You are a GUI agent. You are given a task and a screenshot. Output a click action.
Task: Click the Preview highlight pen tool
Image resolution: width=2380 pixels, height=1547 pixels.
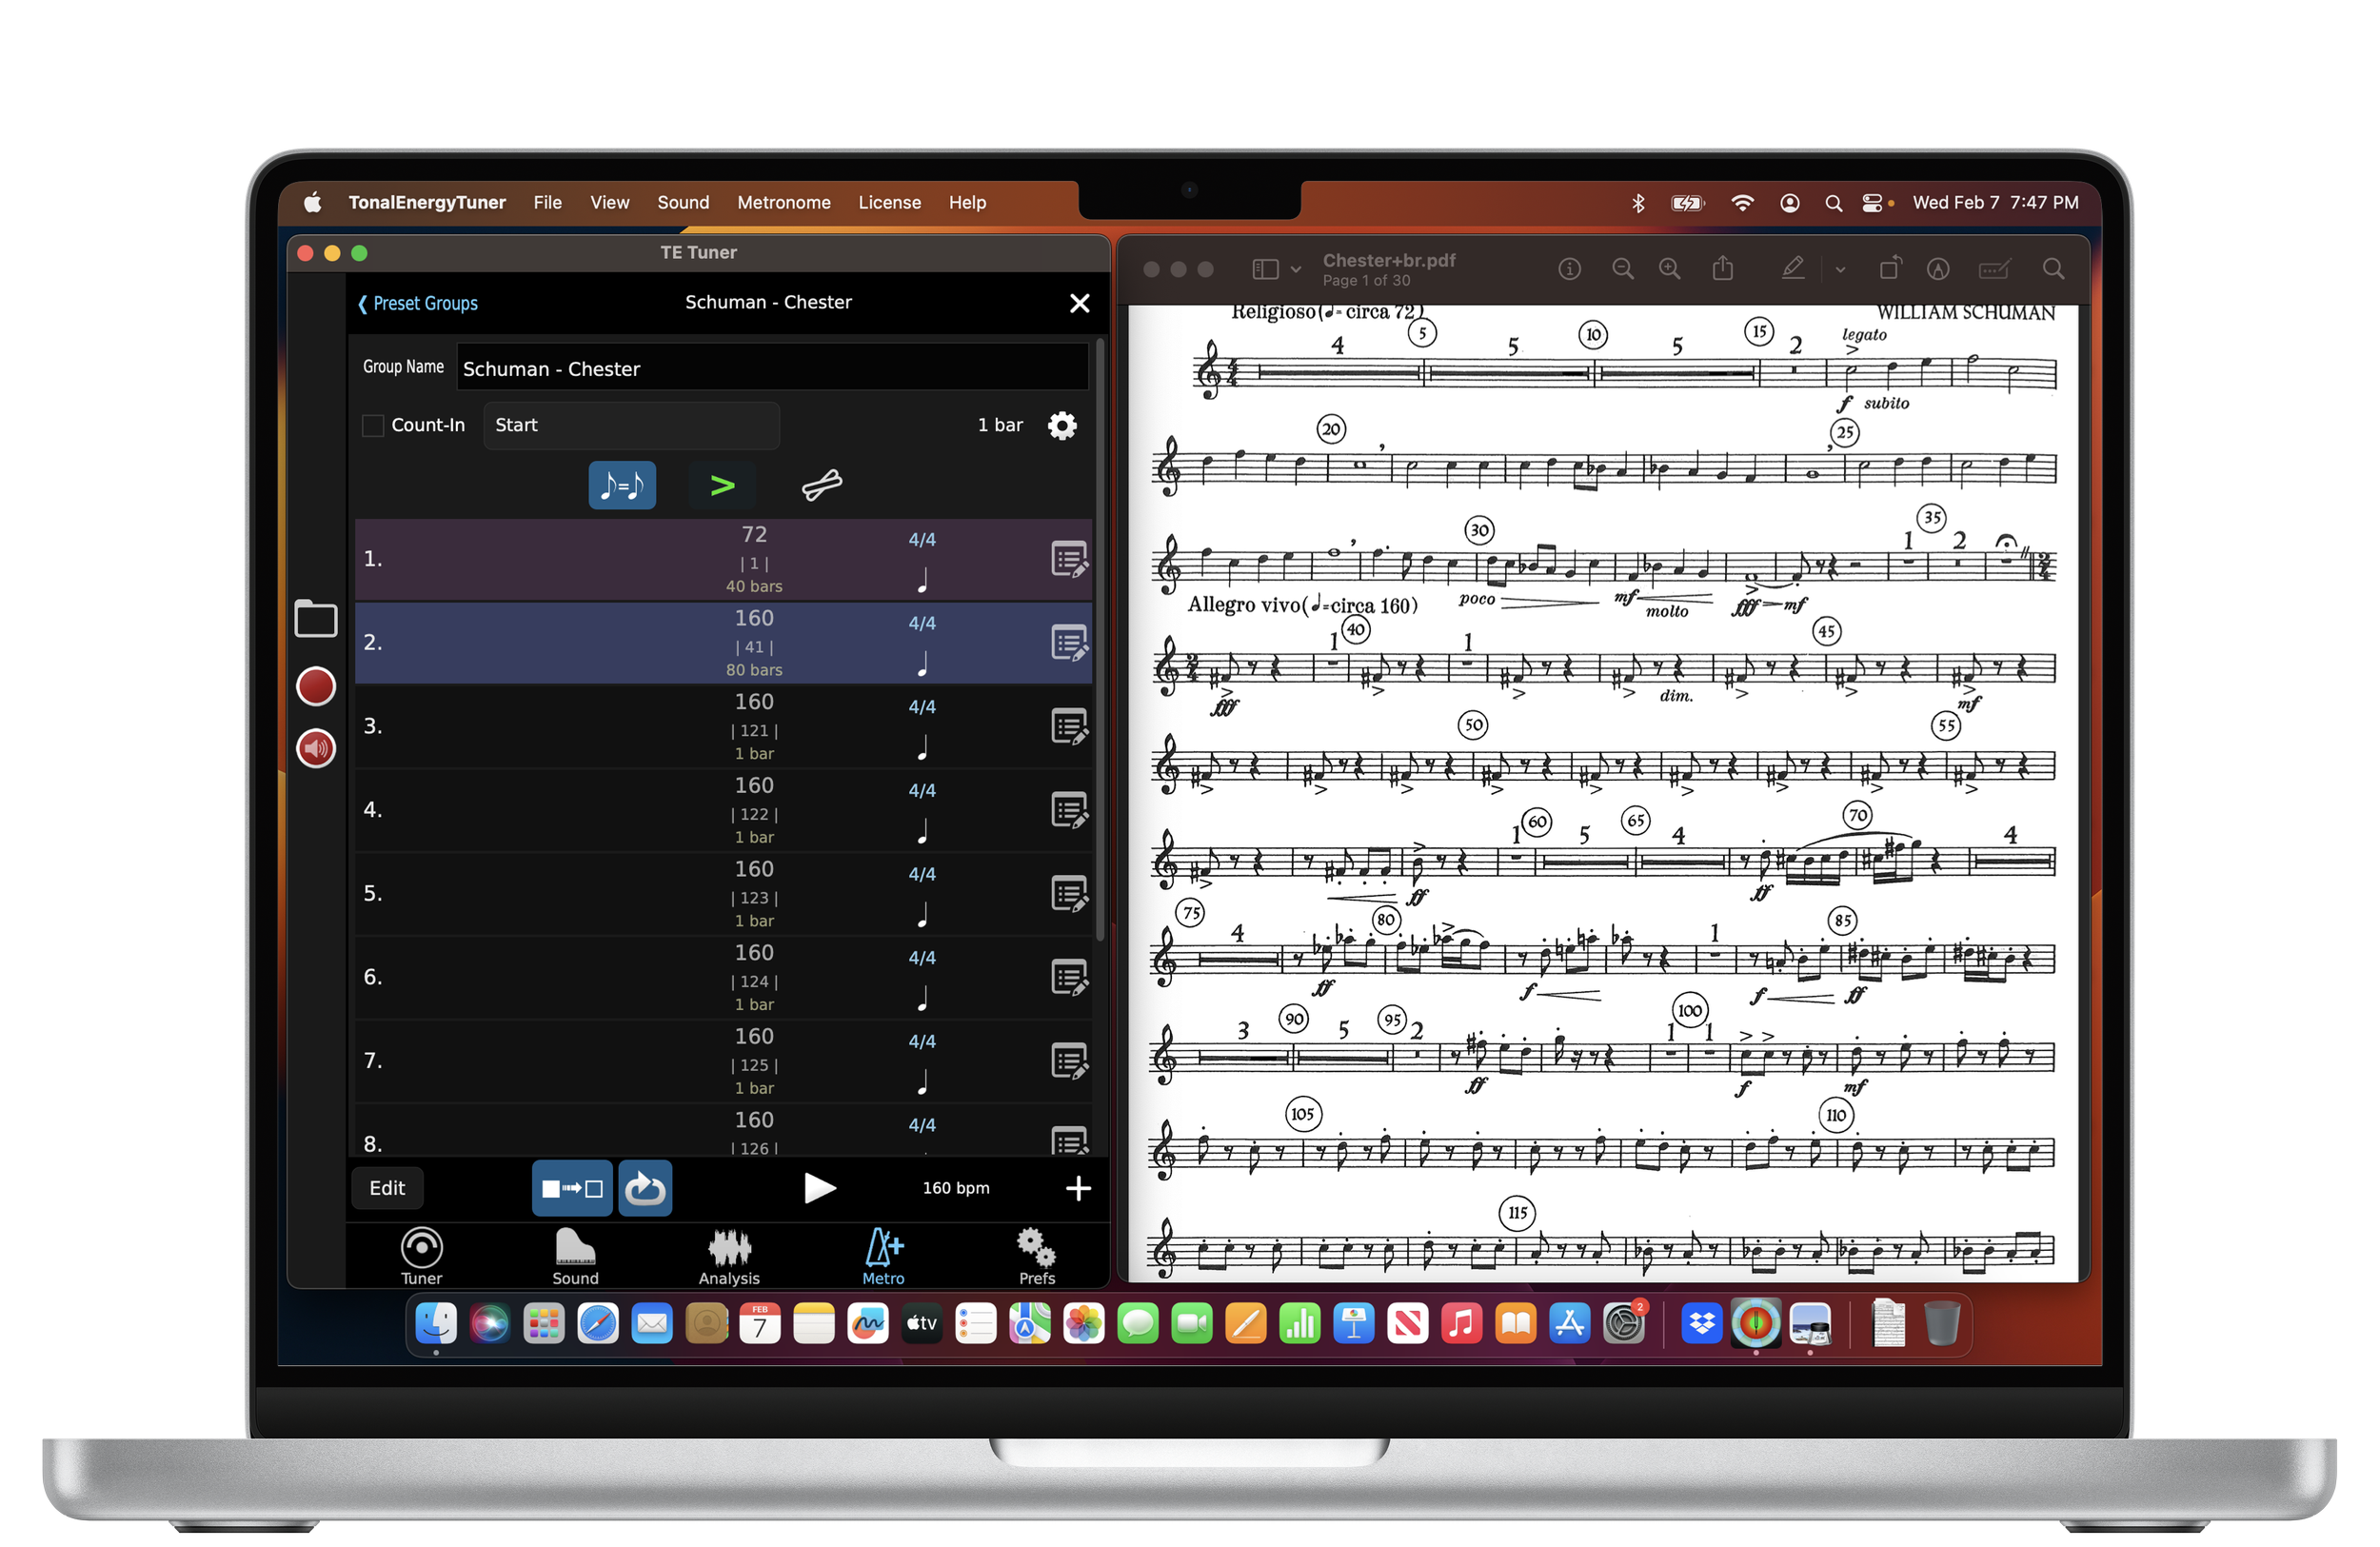tap(1792, 268)
